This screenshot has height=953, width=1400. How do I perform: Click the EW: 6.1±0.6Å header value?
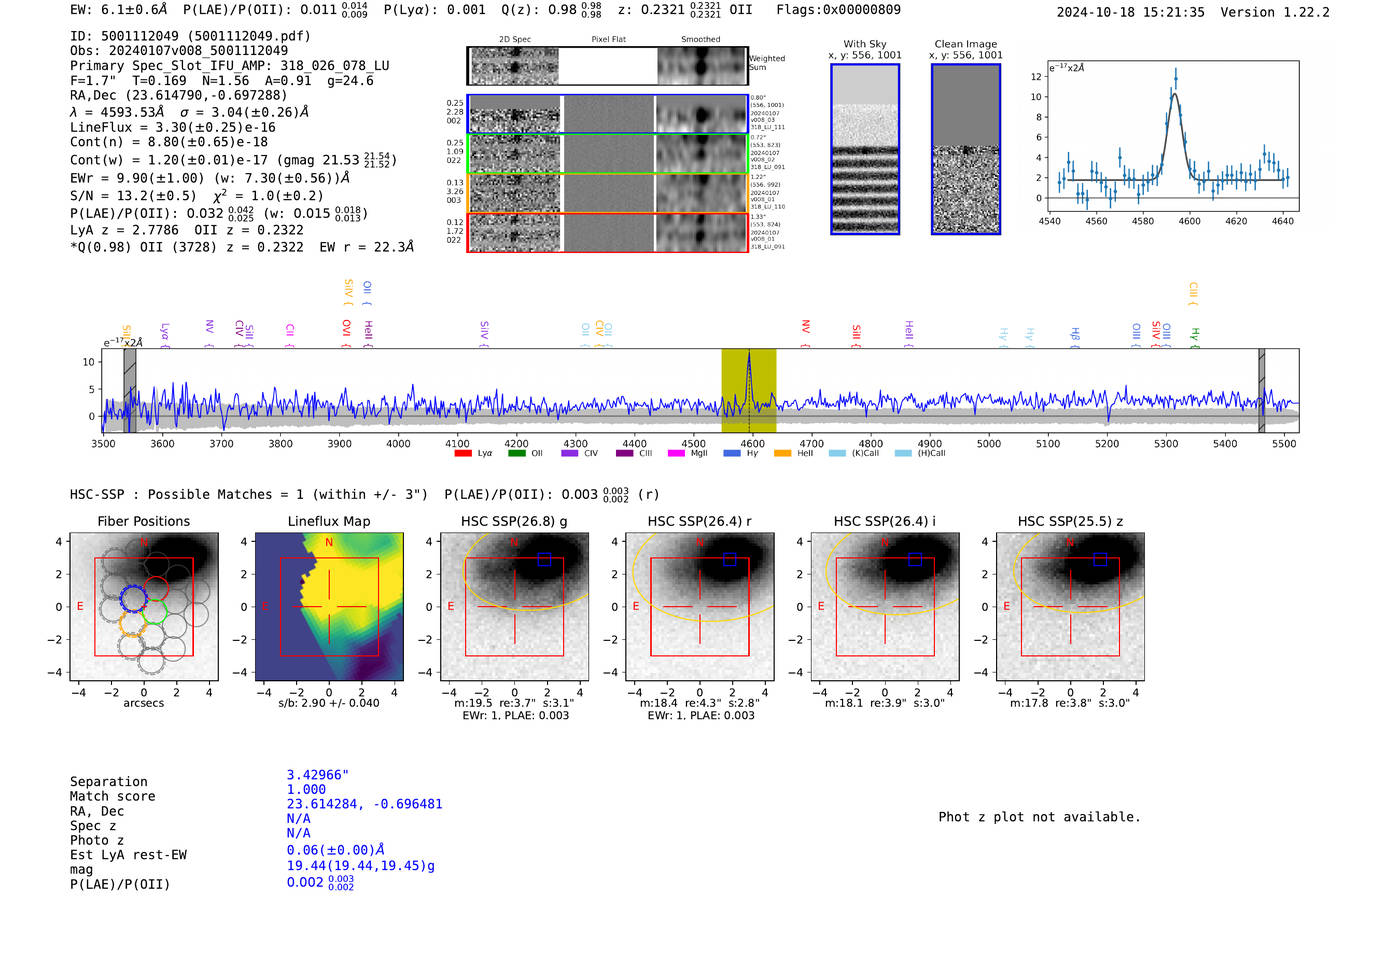tap(119, 10)
